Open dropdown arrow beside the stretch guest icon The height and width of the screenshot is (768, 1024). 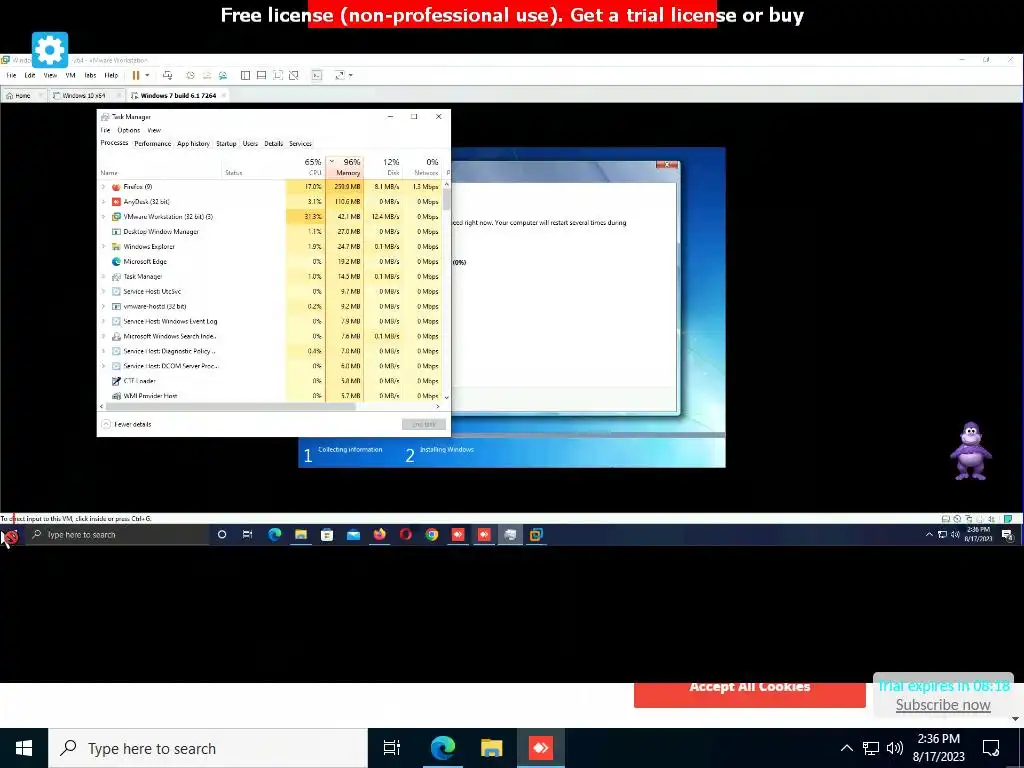point(351,76)
